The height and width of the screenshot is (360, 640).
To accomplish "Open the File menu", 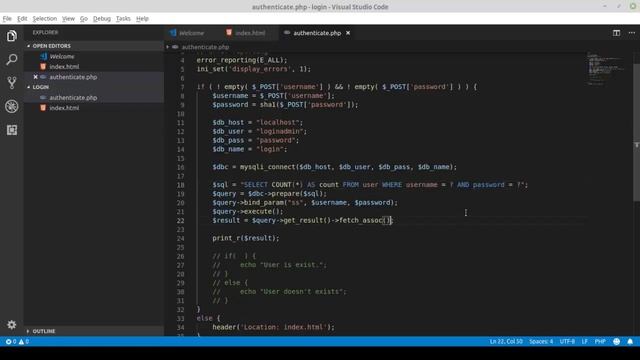I will click(7, 18).
